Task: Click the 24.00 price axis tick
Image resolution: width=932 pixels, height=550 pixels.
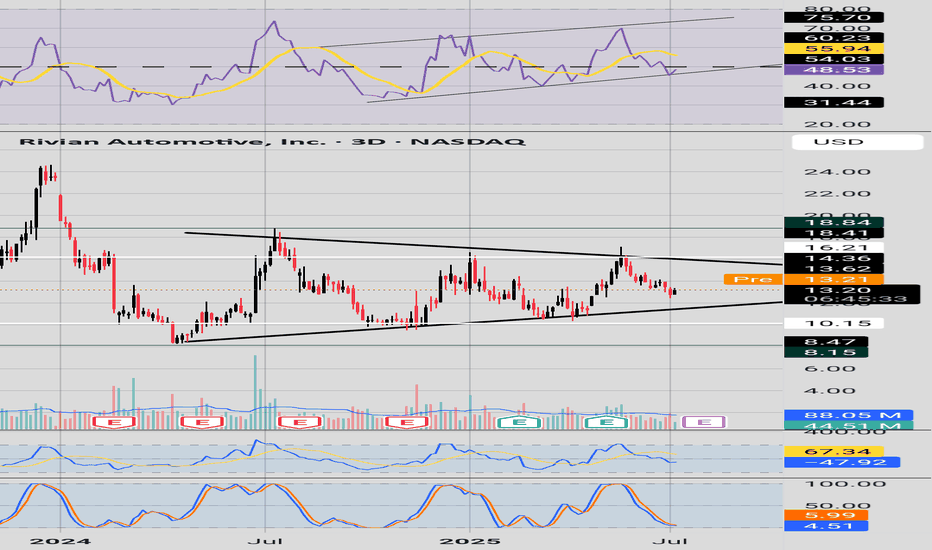Action: [x=837, y=172]
